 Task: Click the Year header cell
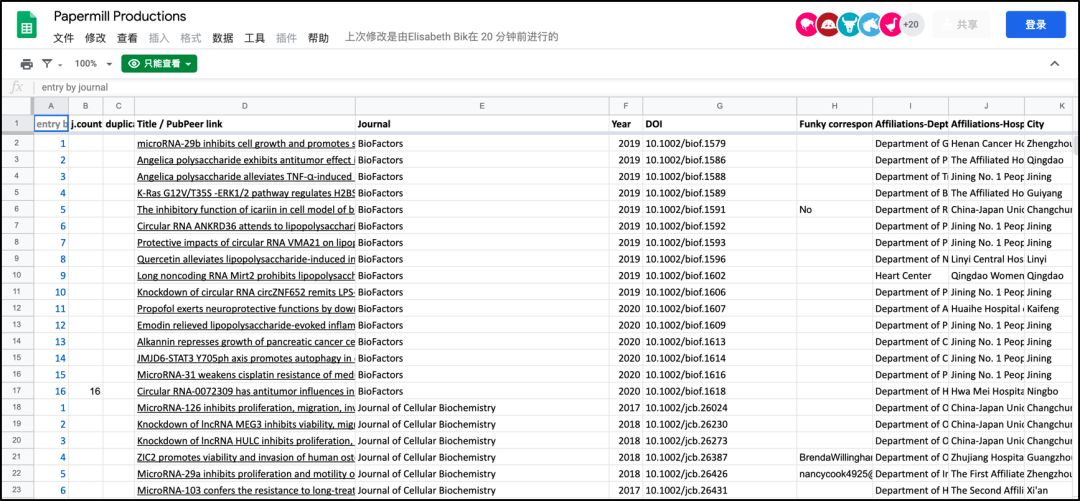pyautogui.click(x=626, y=125)
